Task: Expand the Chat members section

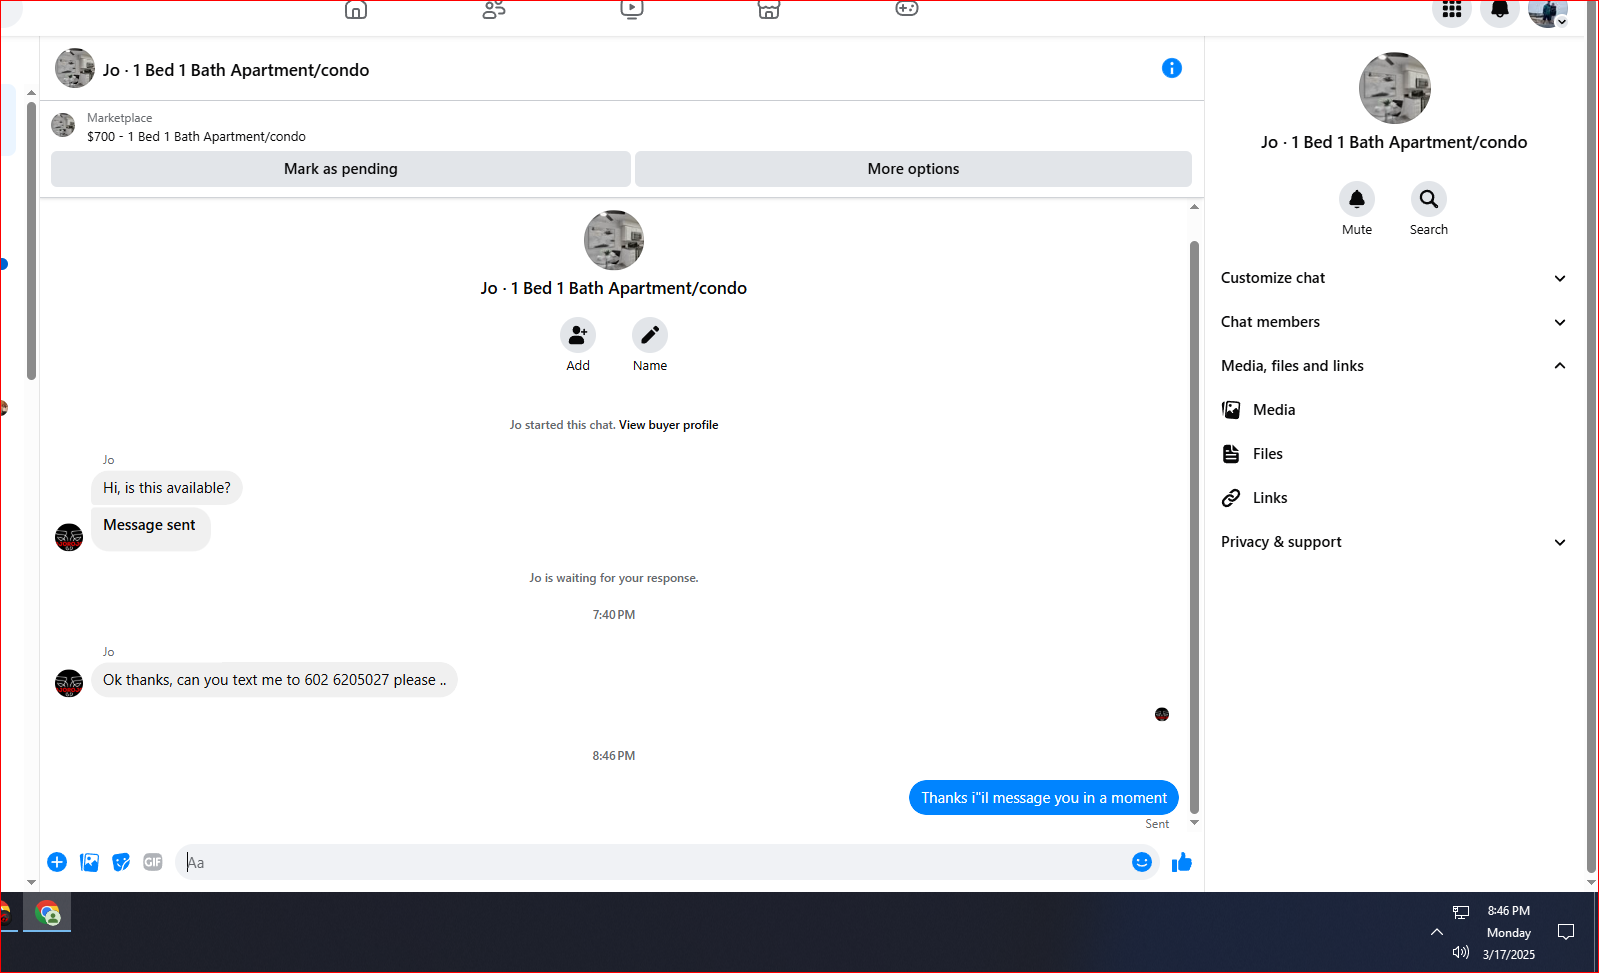Action: [x=1394, y=322]
